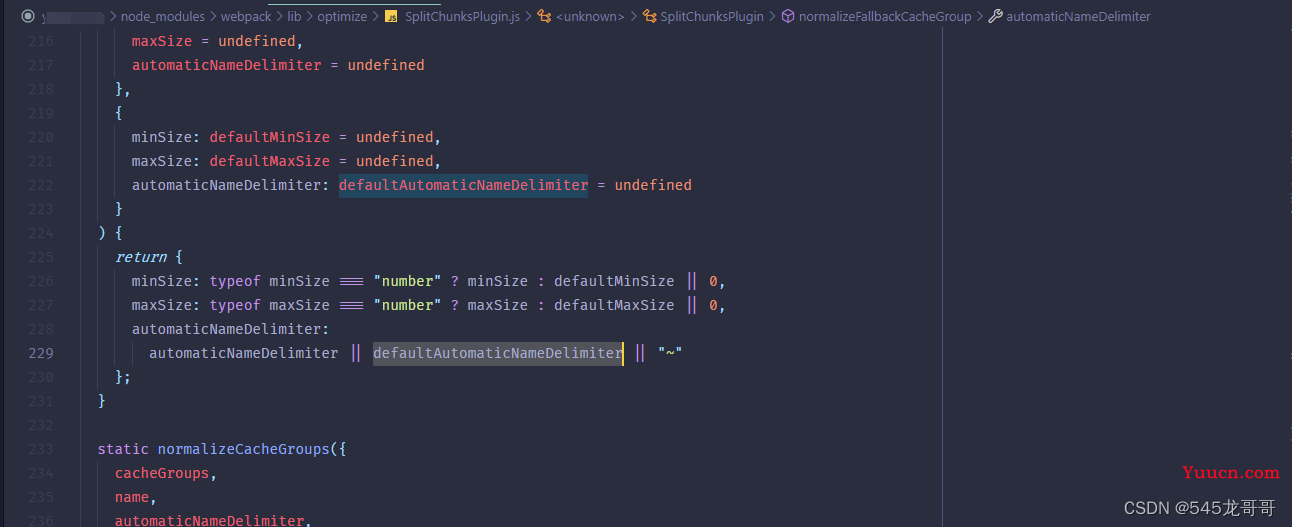Click the circle icon at the breadcrumb start

pos(28,16)
